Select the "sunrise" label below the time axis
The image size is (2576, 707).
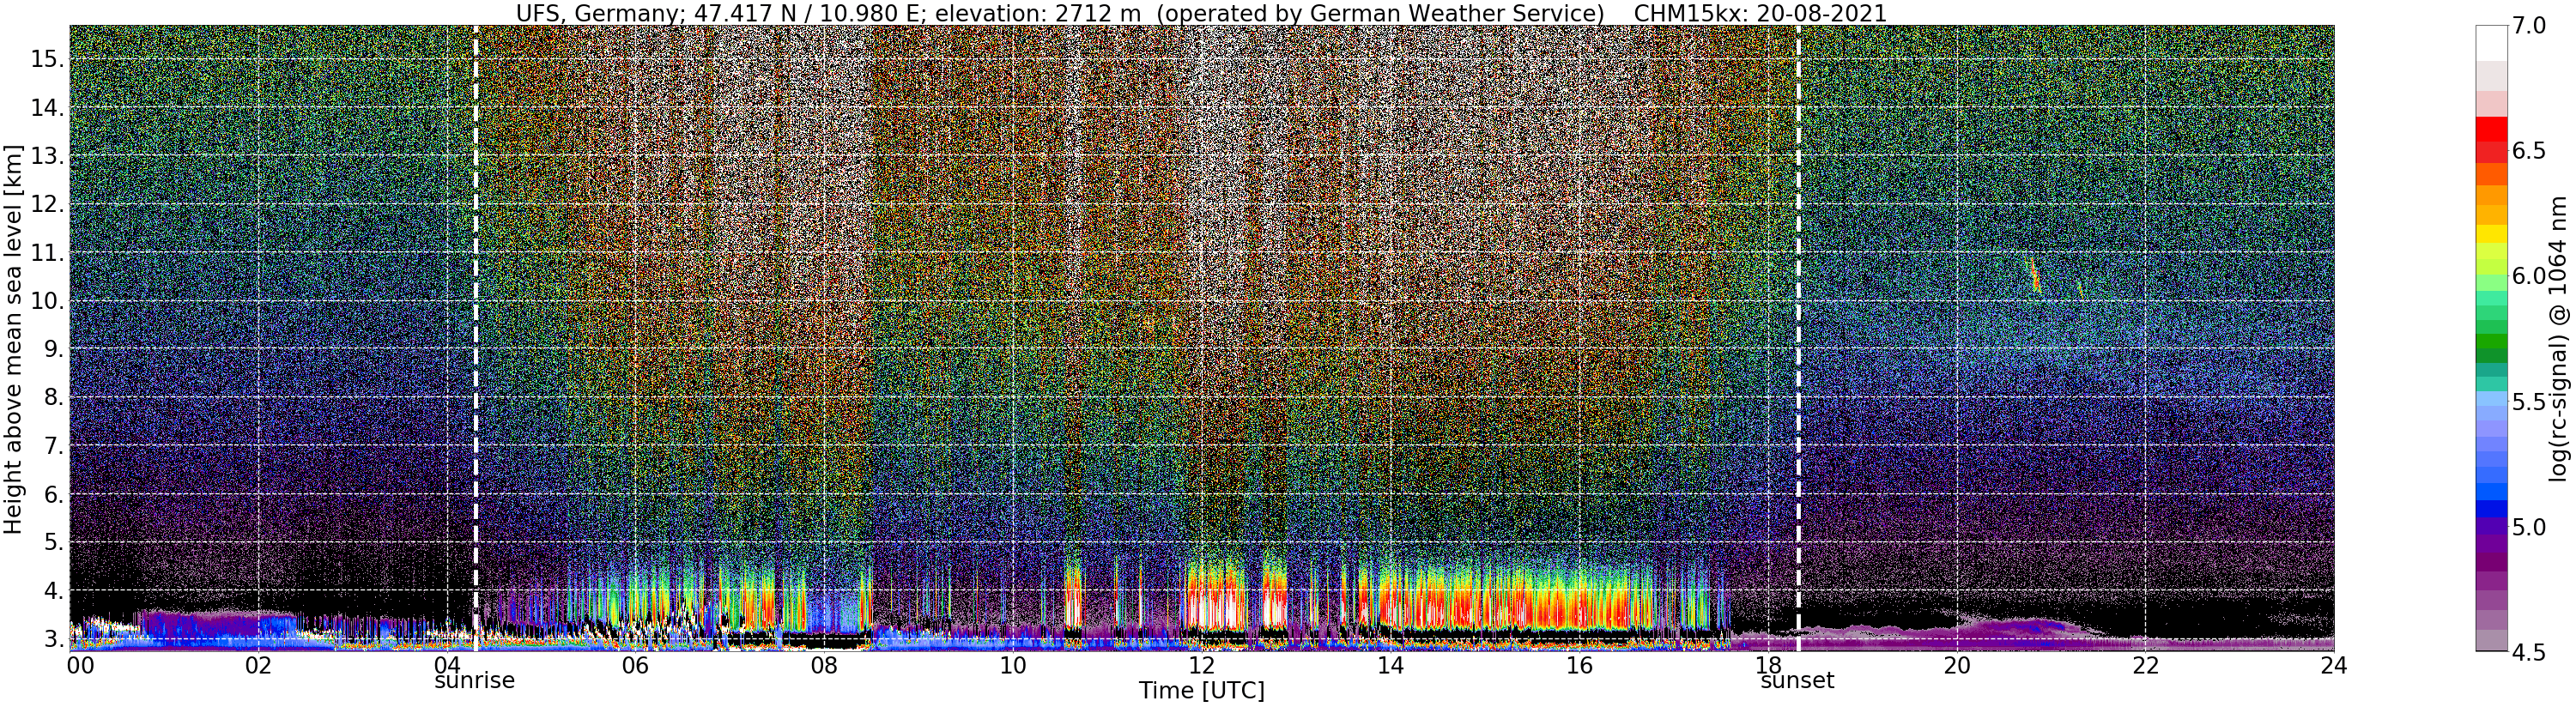[474, 681]
